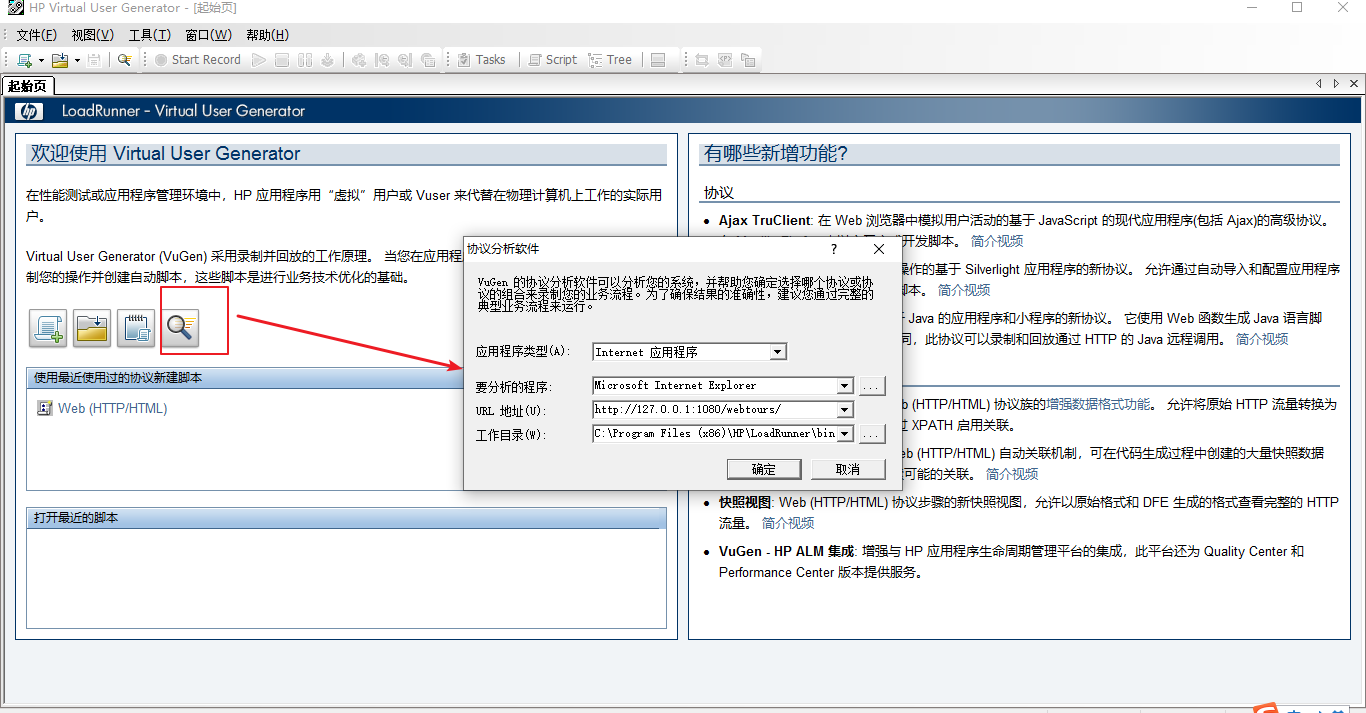Viewport: 1366px width, 713px height.
Task: Click the large Protocol Advisor magnifier icon
Action: pos(181,328)
